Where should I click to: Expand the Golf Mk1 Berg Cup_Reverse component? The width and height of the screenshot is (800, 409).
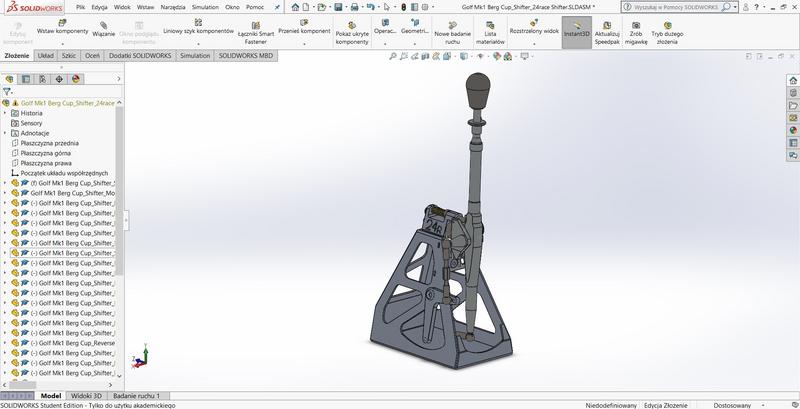pos(5,343)
